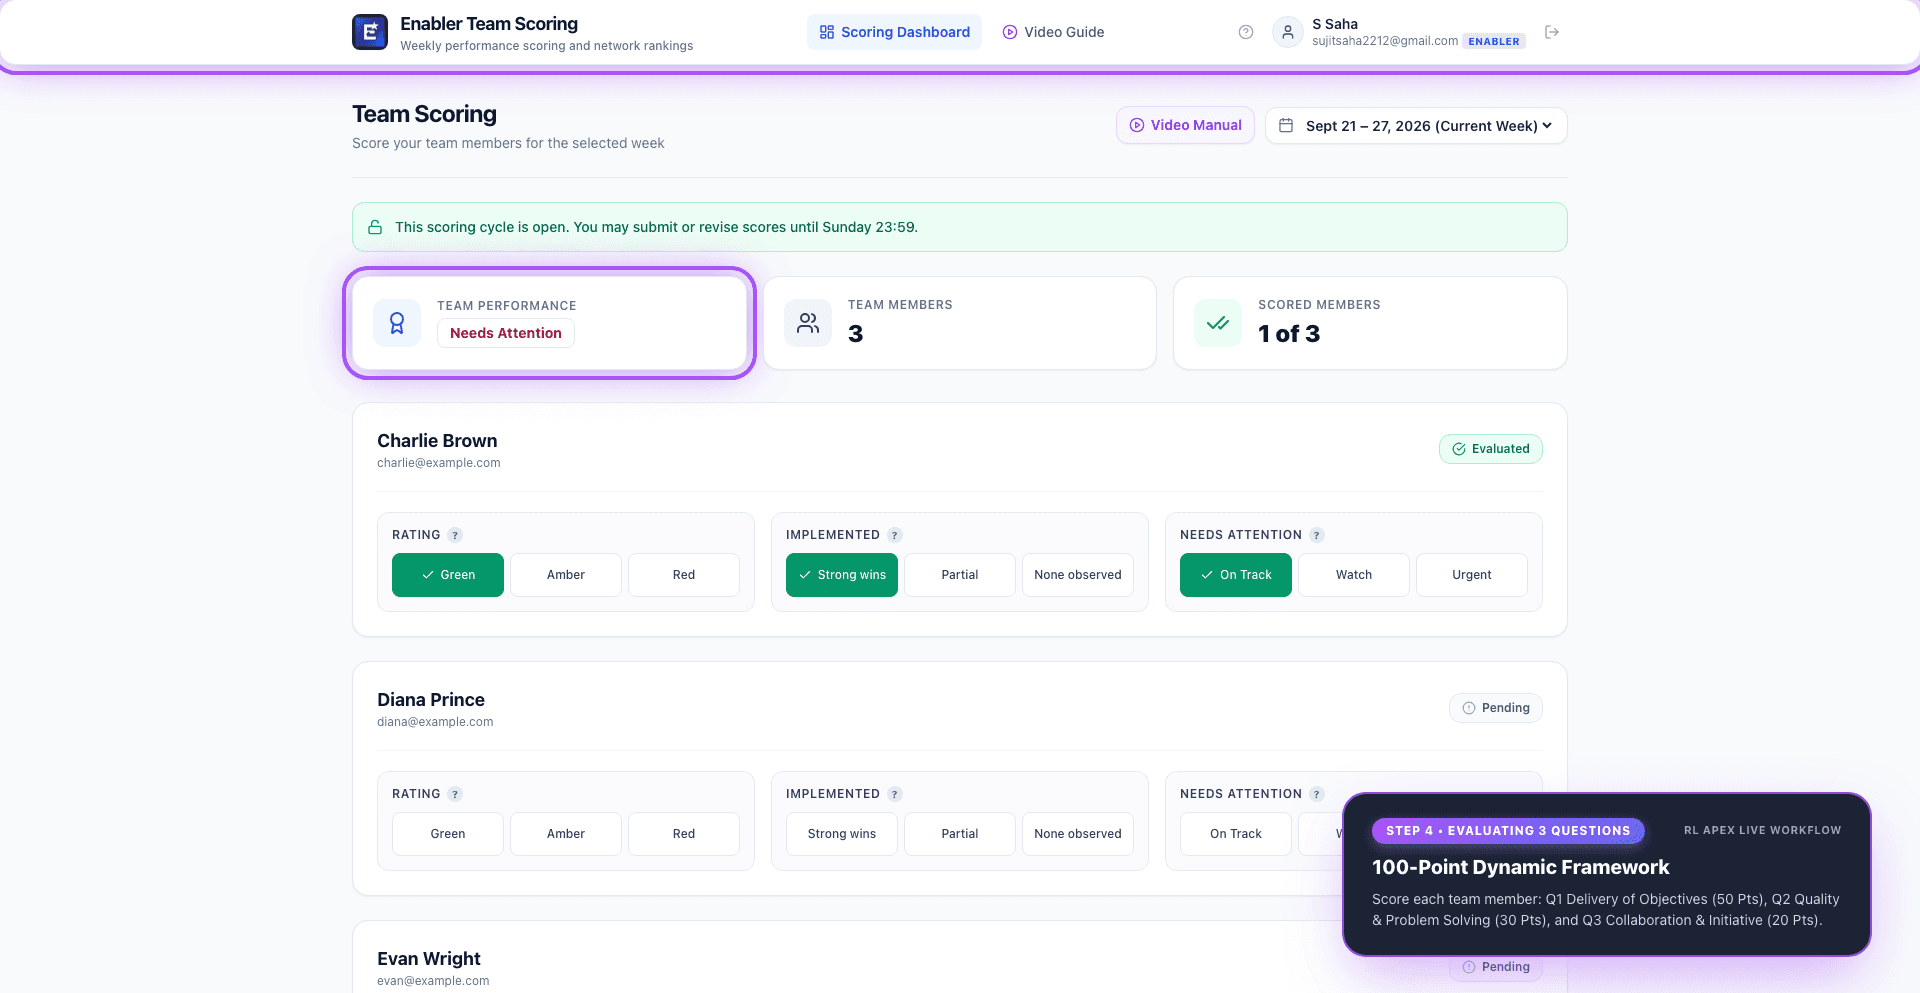Click the ENABLER role badge
1920x993 pixels.
[1494, 41]
